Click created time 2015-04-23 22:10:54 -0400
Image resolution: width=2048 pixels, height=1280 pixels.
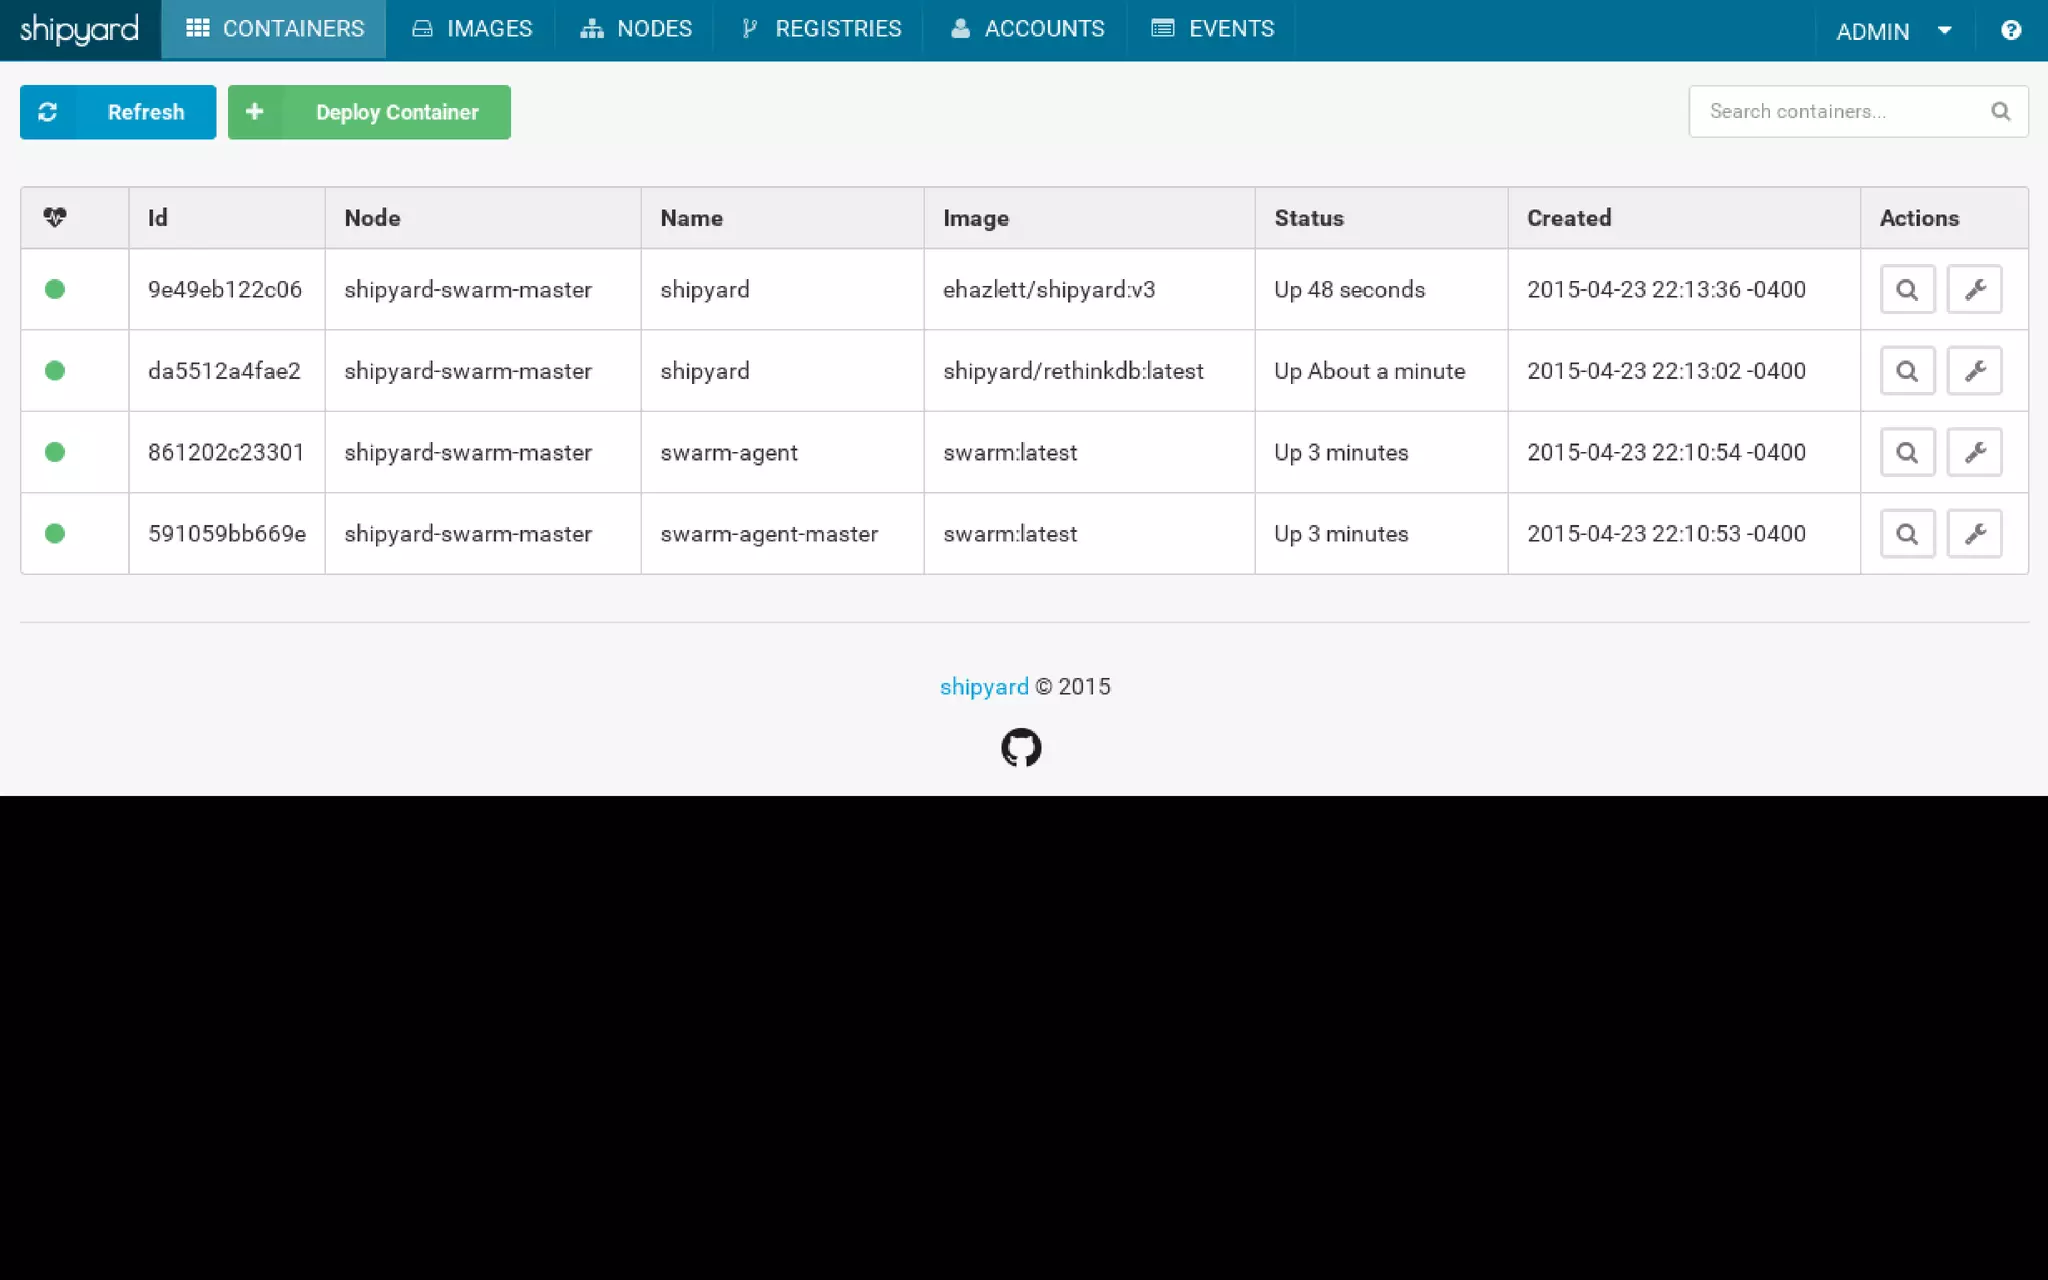click(x=1666, y=452)
